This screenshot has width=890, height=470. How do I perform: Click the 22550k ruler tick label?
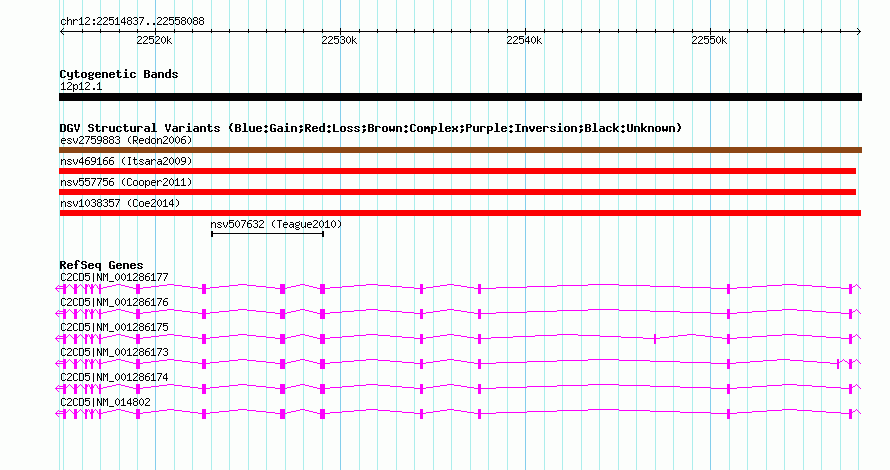point(709,40)
